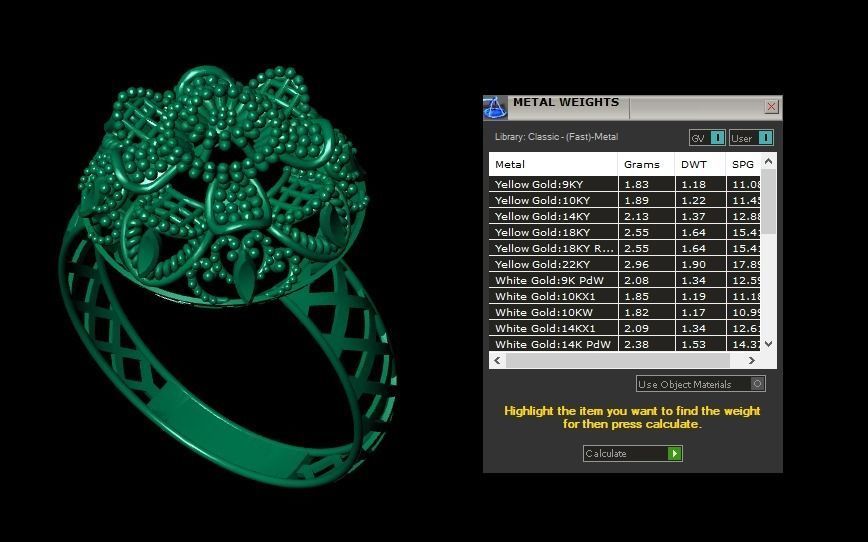The width and height of the screenshot is (868, 542).
Task: Select the Yellow Gold:18KY R... row
Action: pyautogui.click(x=625, y=249)
